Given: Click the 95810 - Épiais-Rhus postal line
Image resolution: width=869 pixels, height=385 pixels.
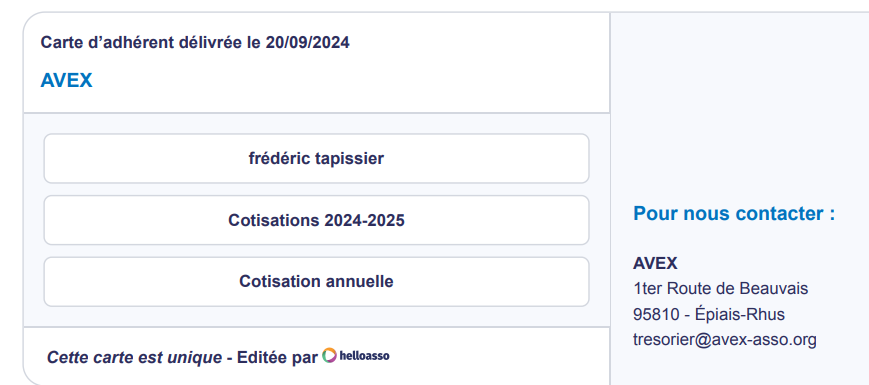Looking at the screenshot, I should point(709,315).
